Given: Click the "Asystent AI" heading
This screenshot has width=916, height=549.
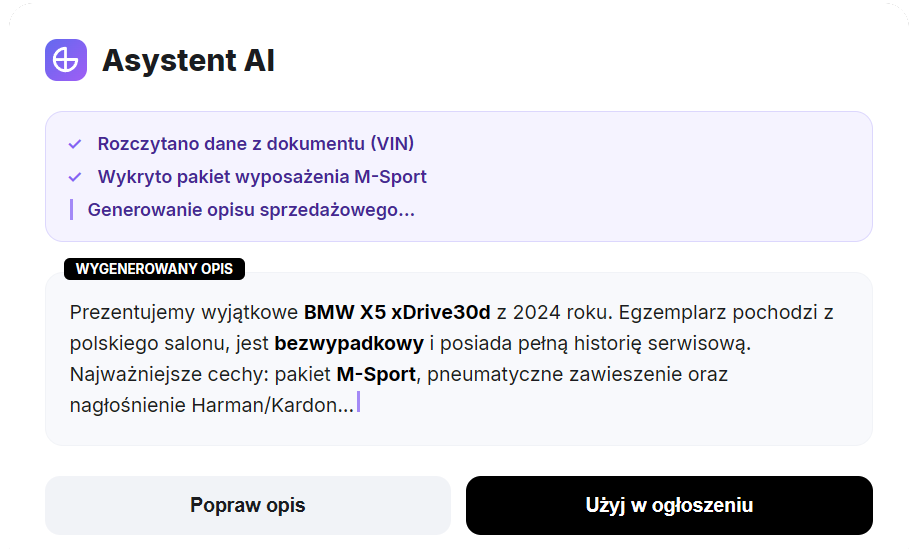Looking at the screenshot, I should pyautogui.click(x=188, y=60).
